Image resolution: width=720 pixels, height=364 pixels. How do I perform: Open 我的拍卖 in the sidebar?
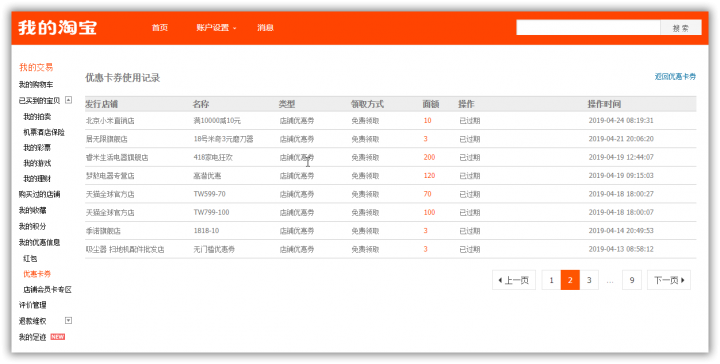coord(37,117)
